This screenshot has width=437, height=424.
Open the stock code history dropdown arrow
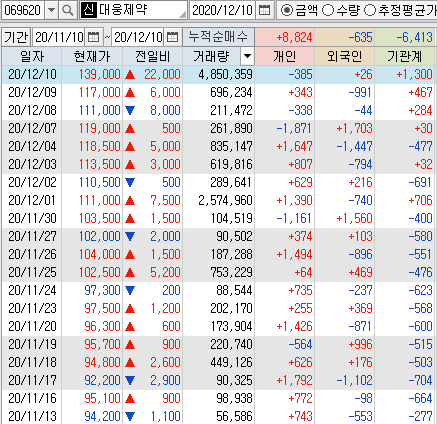click(x=51, y=10)
